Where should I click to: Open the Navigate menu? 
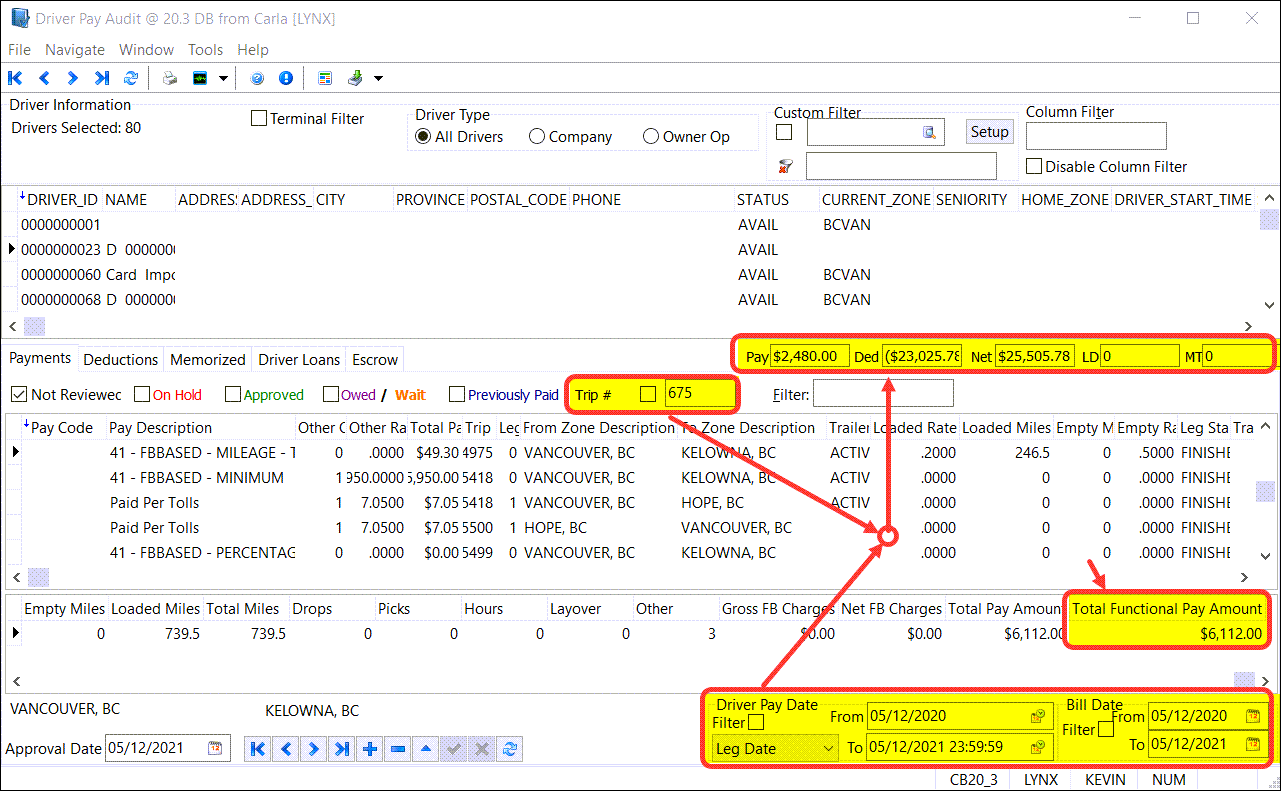click(75, 49)
